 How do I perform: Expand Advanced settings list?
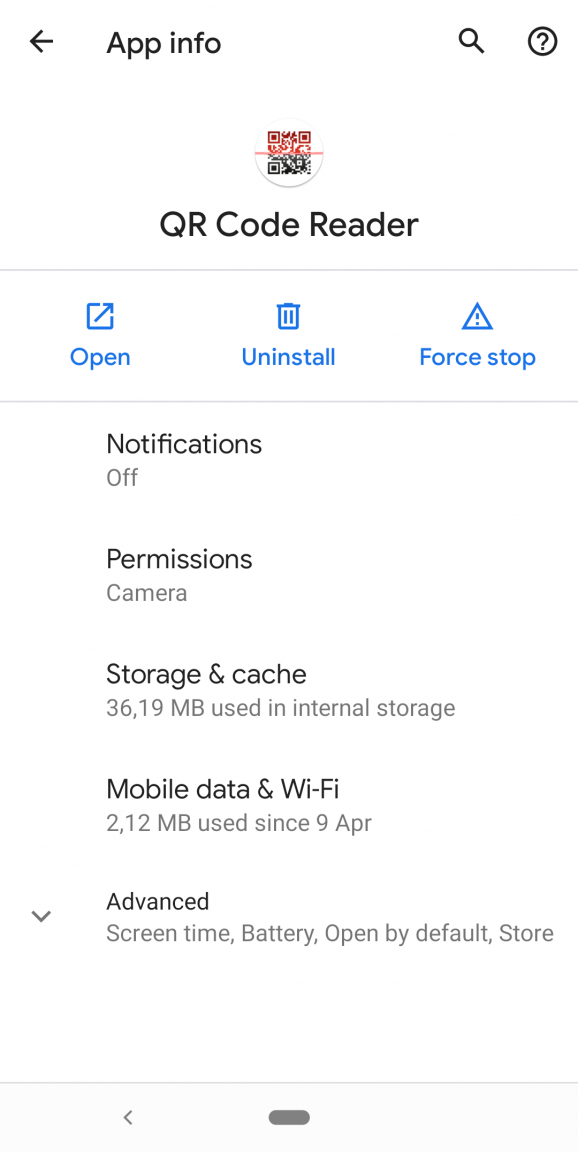tap(289, 917)
